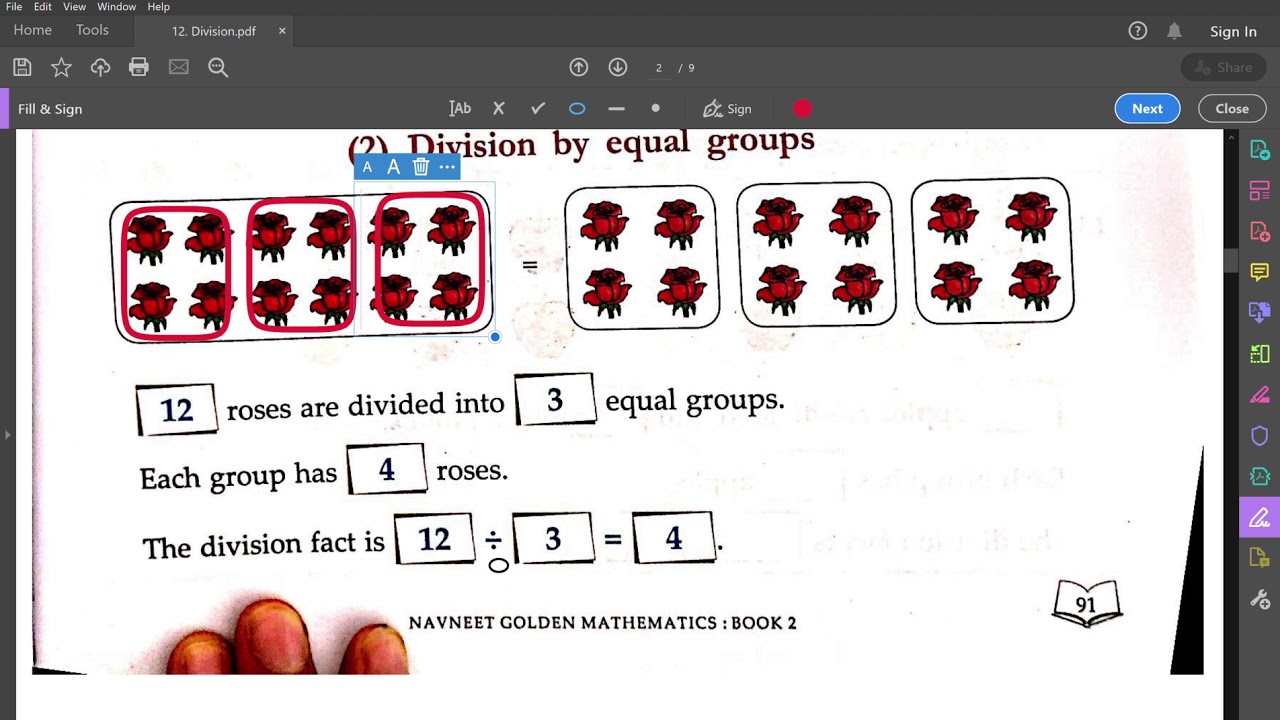Open More Tools wrench icon
The height and width of the screenshot is (720, 1280).
click(1260, 600)
